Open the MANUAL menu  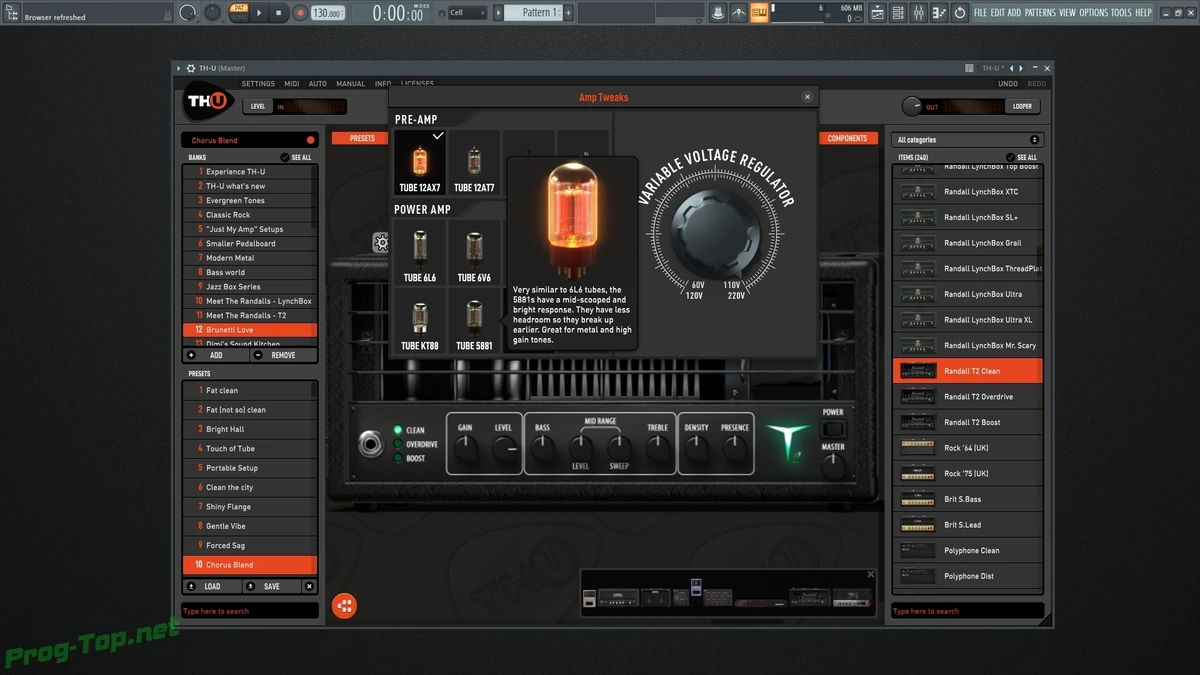click(x=351, y=84)
